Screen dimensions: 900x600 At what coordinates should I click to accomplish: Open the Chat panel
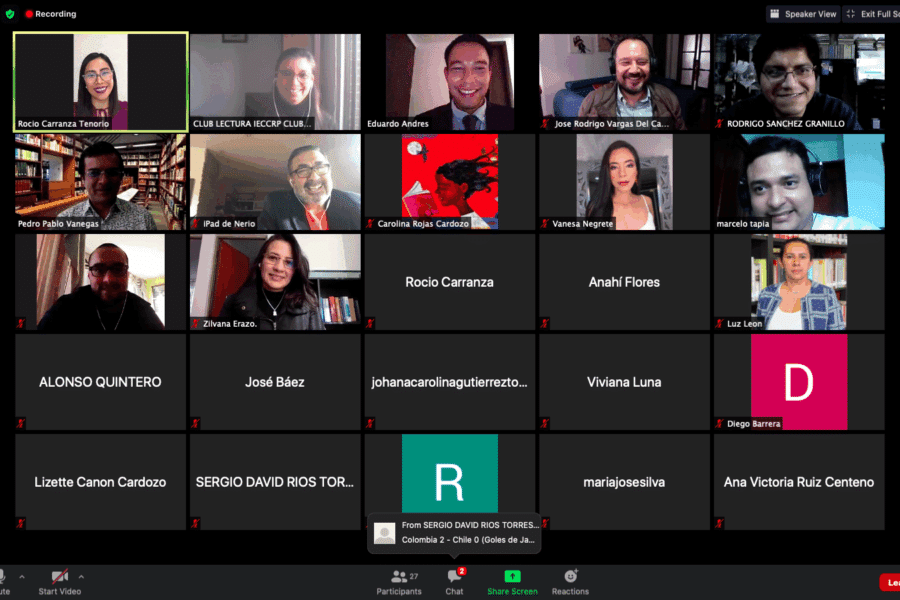454,581
